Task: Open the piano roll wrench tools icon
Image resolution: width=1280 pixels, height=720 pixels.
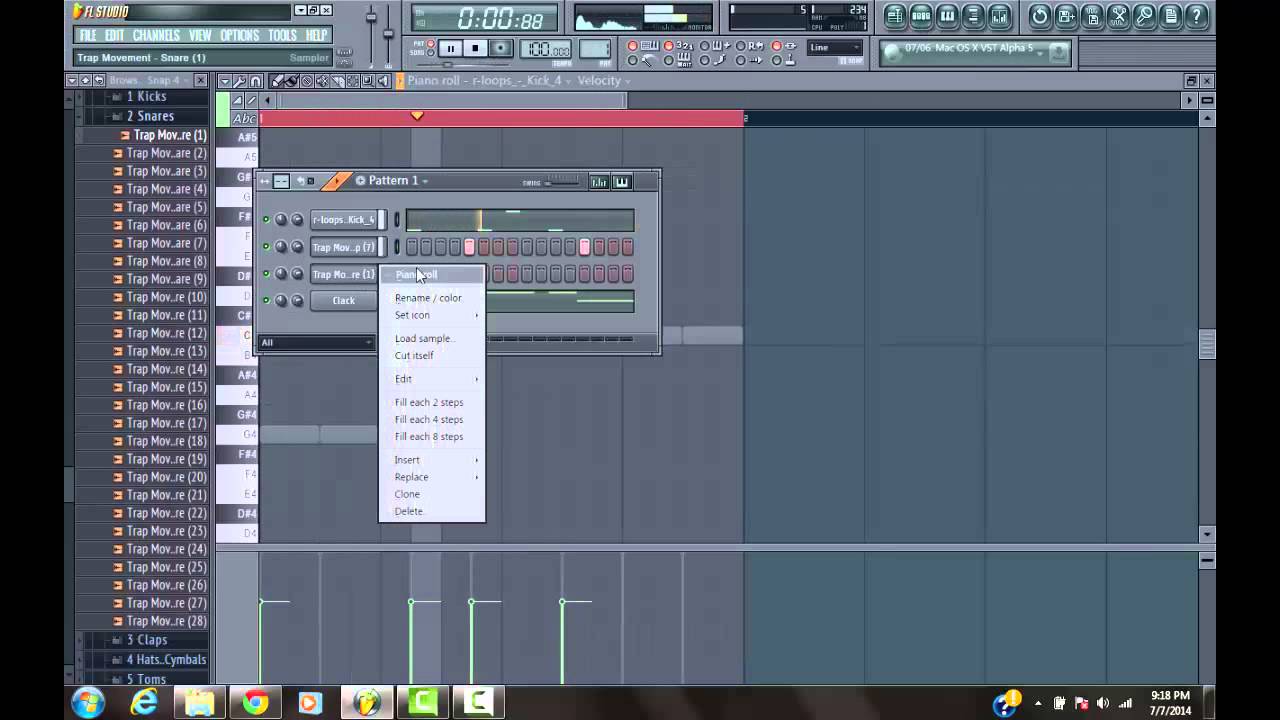Action: point(240,81)
